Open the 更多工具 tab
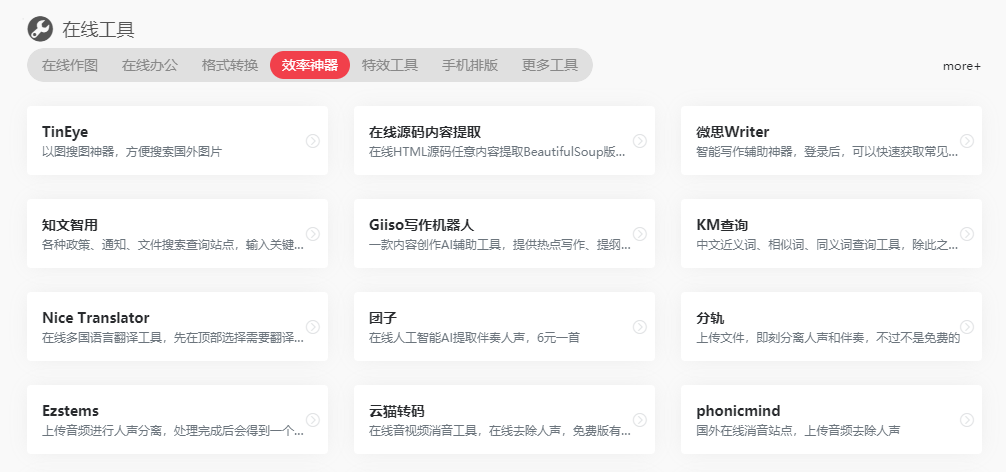The width and height of the screenshot is (1006, 472). [550, 65]
